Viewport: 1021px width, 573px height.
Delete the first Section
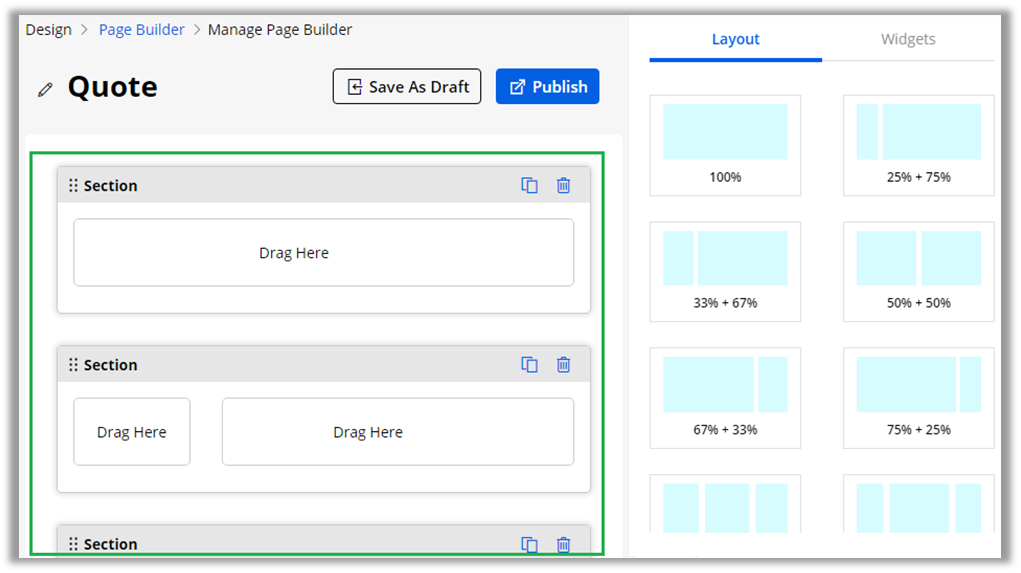(563, 185)
